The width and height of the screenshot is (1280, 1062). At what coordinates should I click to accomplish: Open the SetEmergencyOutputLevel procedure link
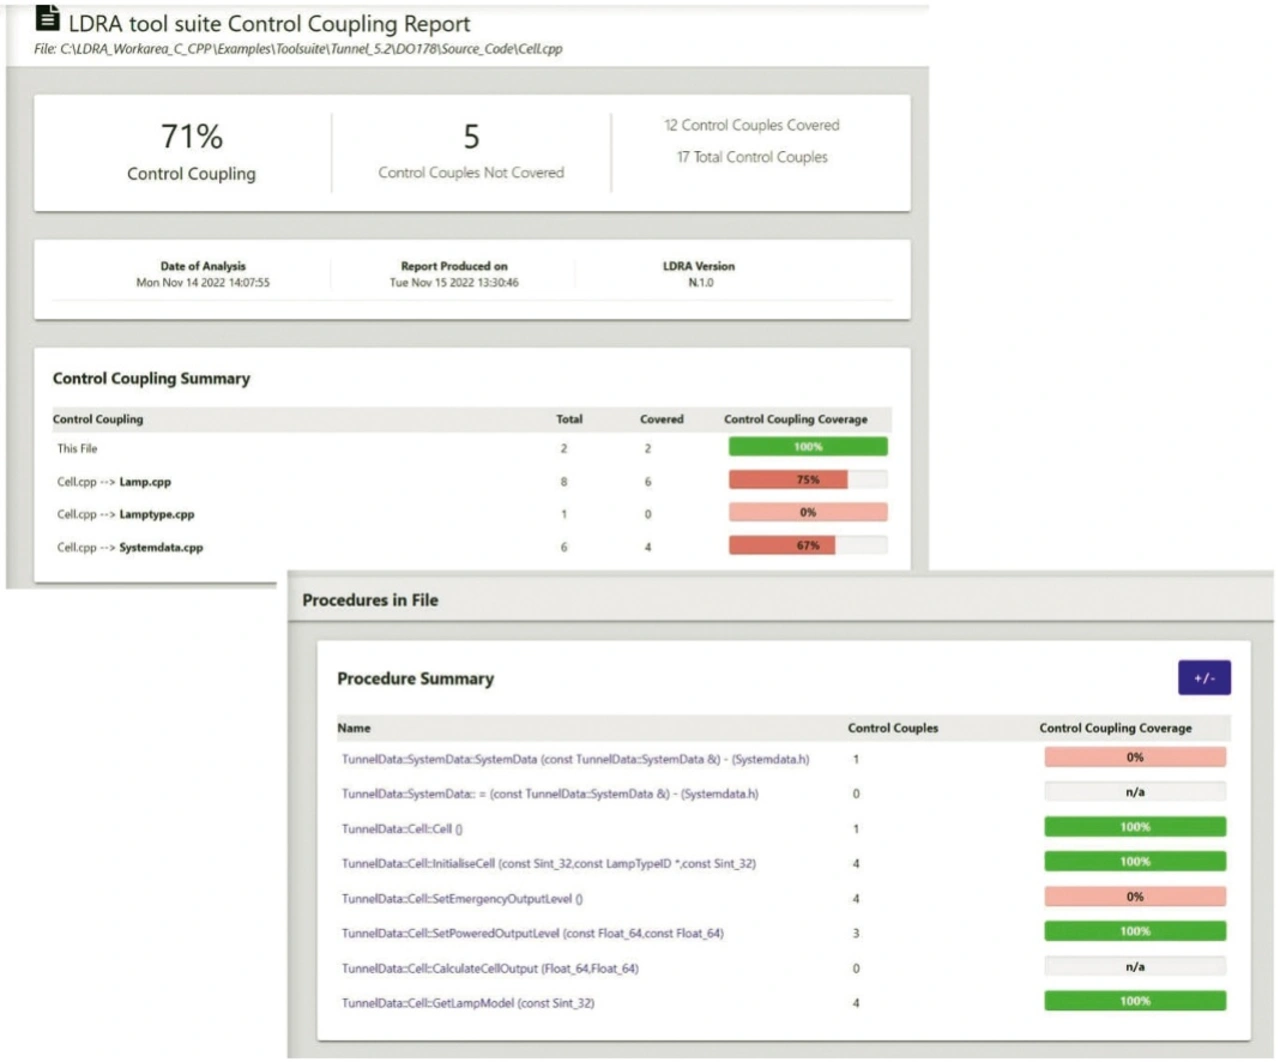click(462, 899)
